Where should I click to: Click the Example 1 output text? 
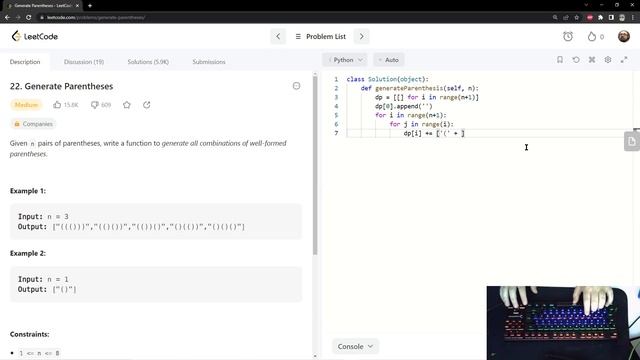pos(131,227)
